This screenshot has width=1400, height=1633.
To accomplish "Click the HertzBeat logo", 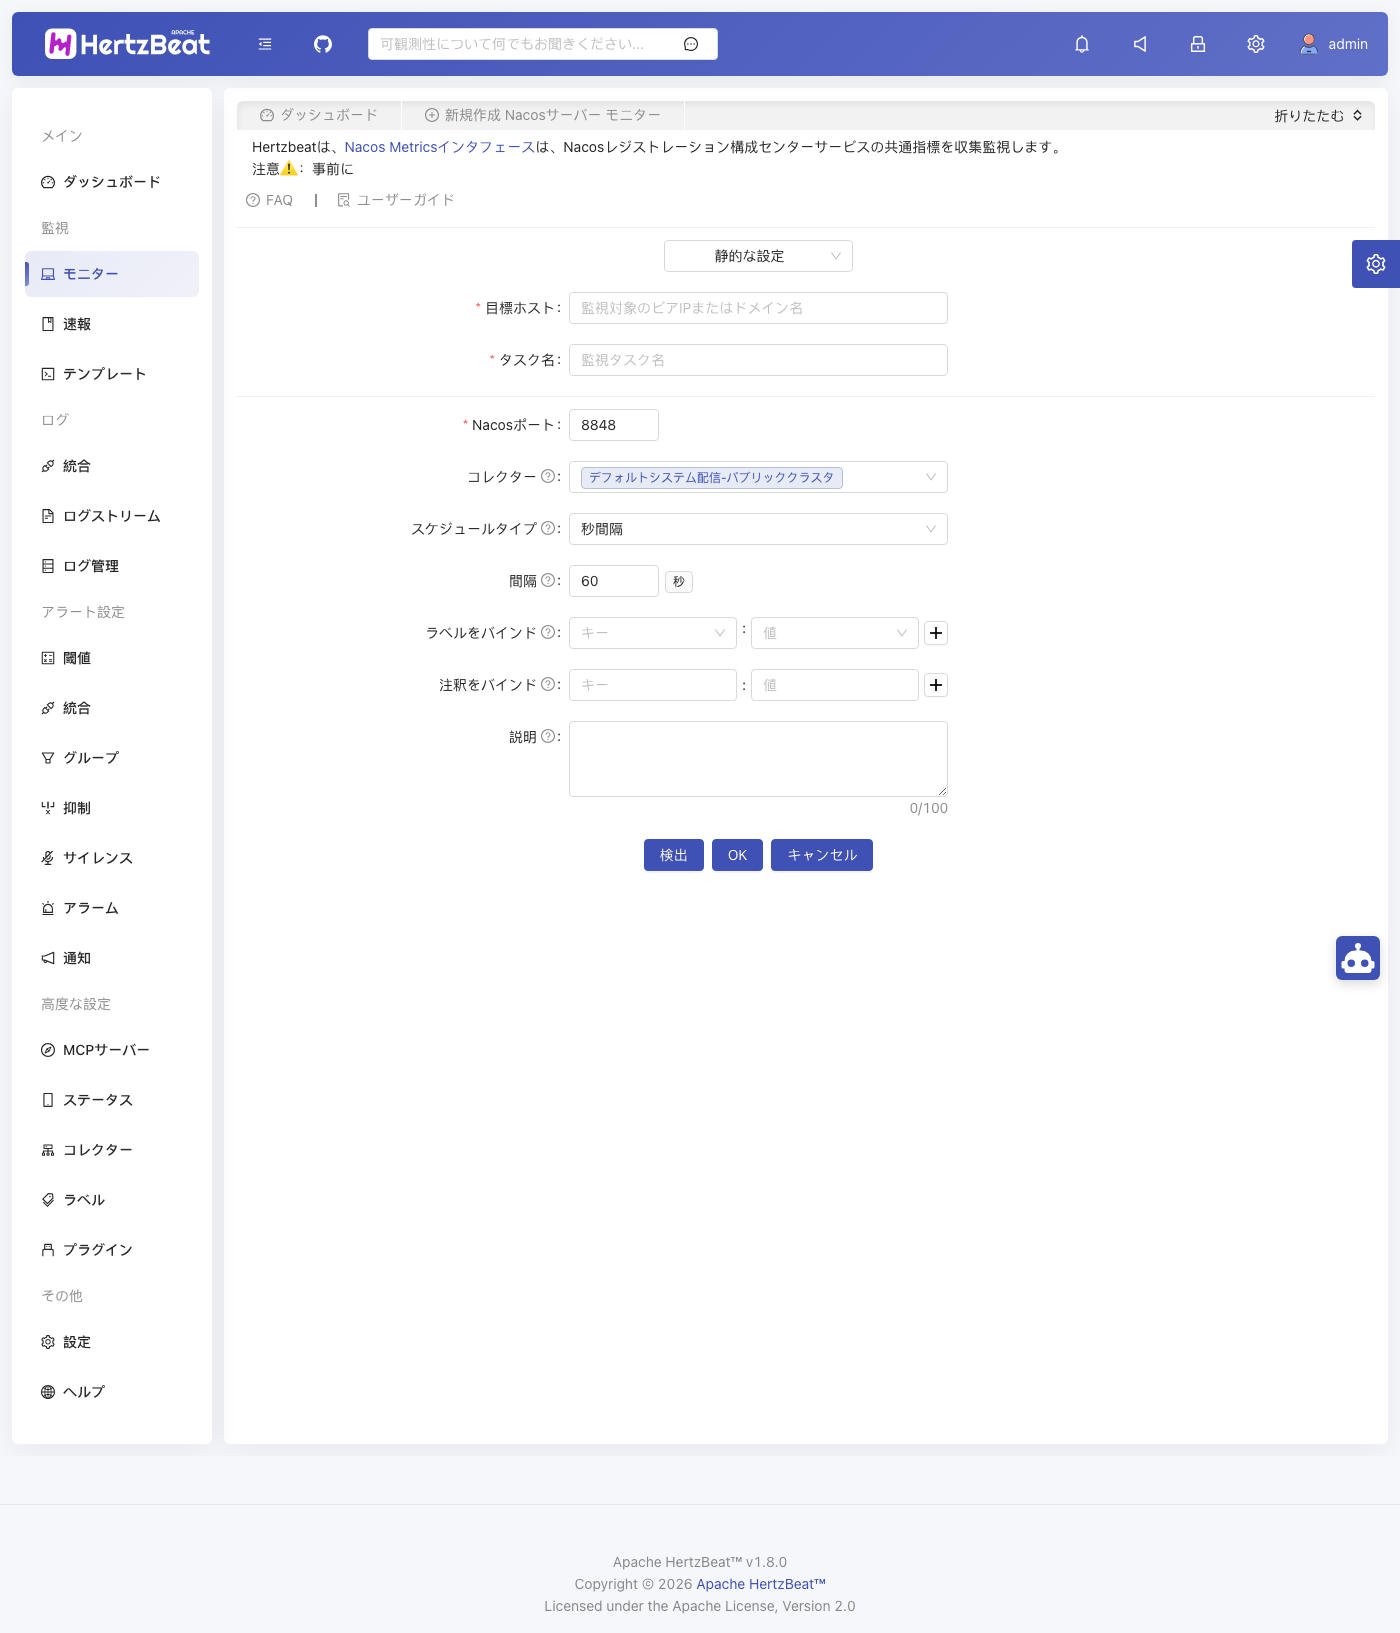I will [x=128, y=43].
